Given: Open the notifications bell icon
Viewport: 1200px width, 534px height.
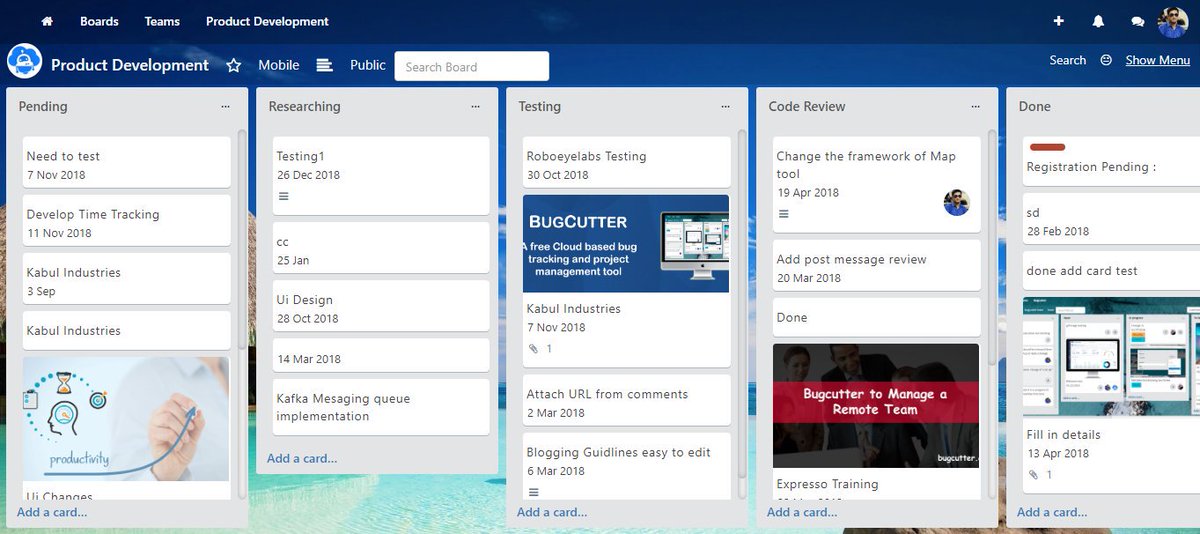Looking at the screenshot, I should click(x=1098, y=21).
